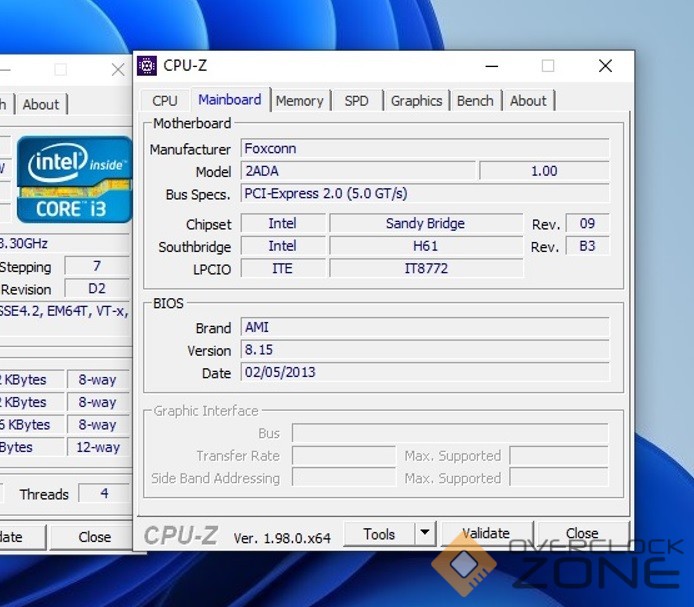Open About tab in the front window
Image resolution: width=694 pixels, height=607 pixels.
click(x=528, y=101)
